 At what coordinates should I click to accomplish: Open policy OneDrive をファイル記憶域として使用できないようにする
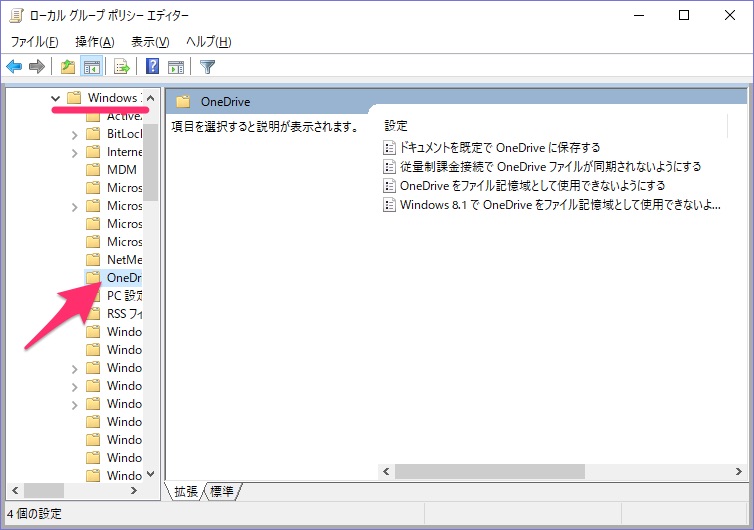[524, 185]
